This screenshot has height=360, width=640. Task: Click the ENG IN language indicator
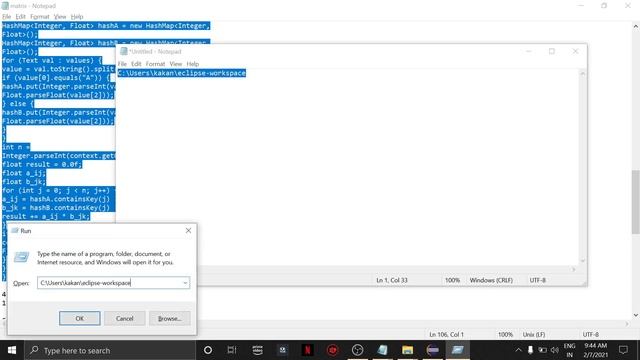[569, 350]
